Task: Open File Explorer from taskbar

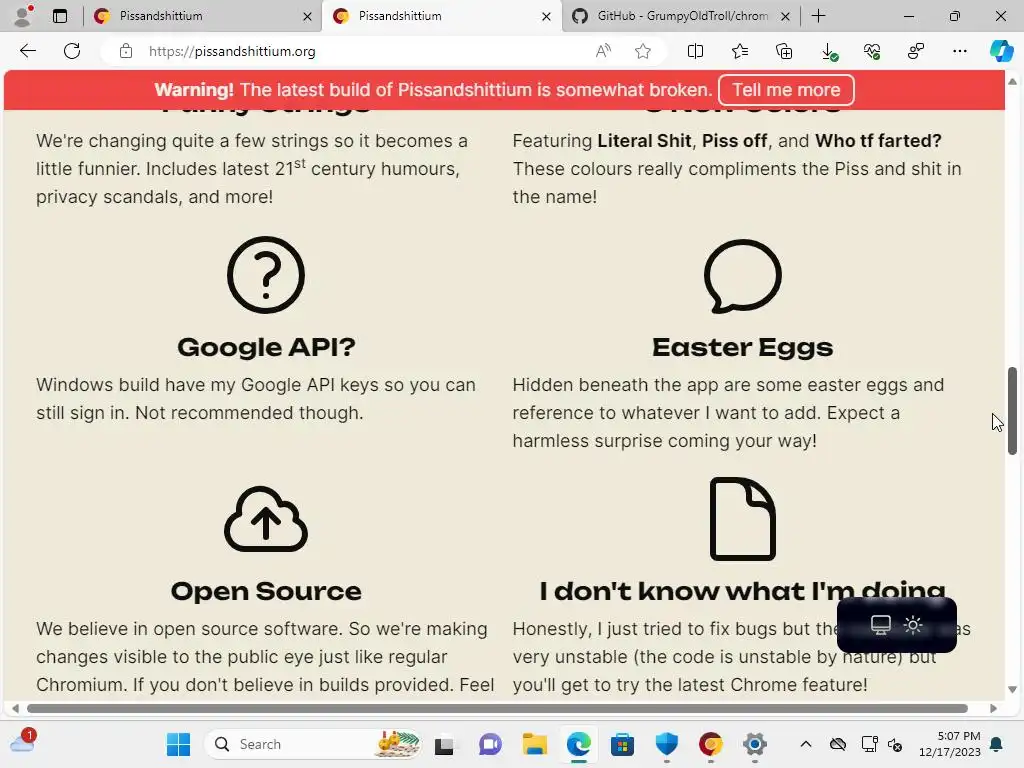Action: pos(534,744)
